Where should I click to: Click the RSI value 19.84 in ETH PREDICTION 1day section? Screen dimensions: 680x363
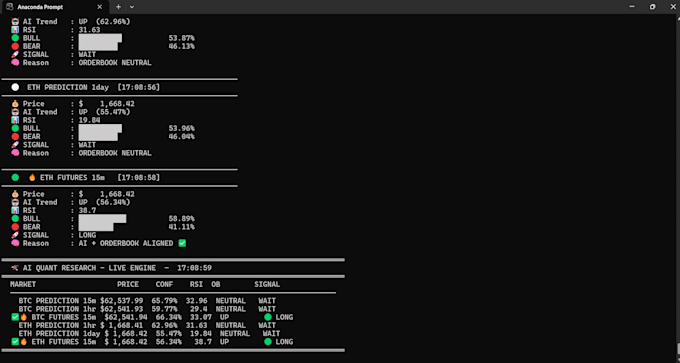point(89,120)
